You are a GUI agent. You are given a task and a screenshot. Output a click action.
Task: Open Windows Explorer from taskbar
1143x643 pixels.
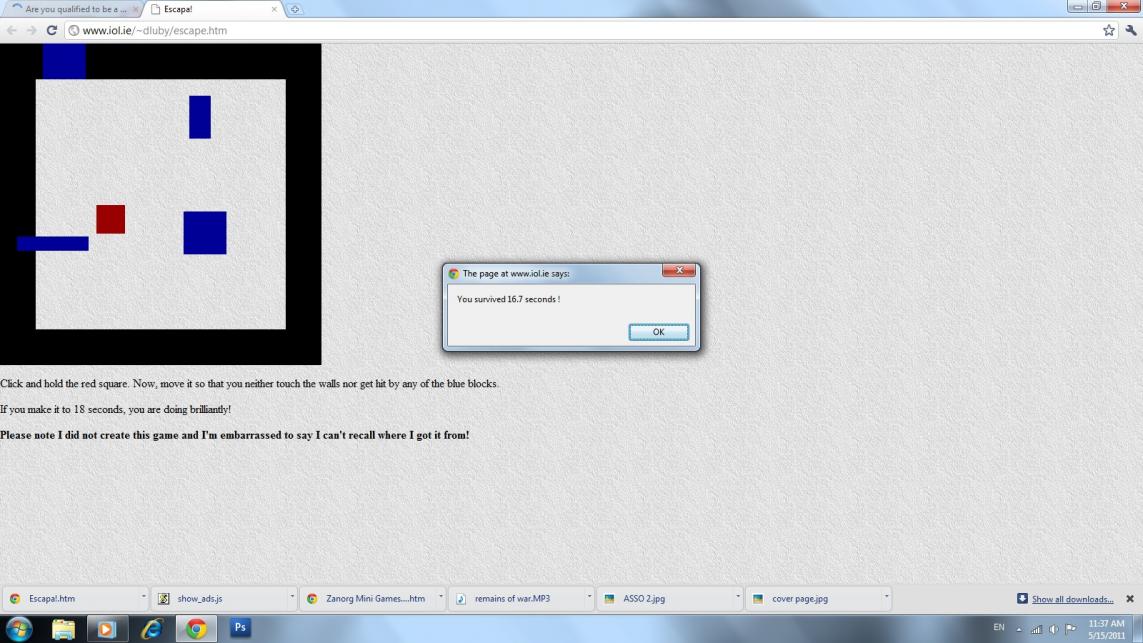point(63,628)
